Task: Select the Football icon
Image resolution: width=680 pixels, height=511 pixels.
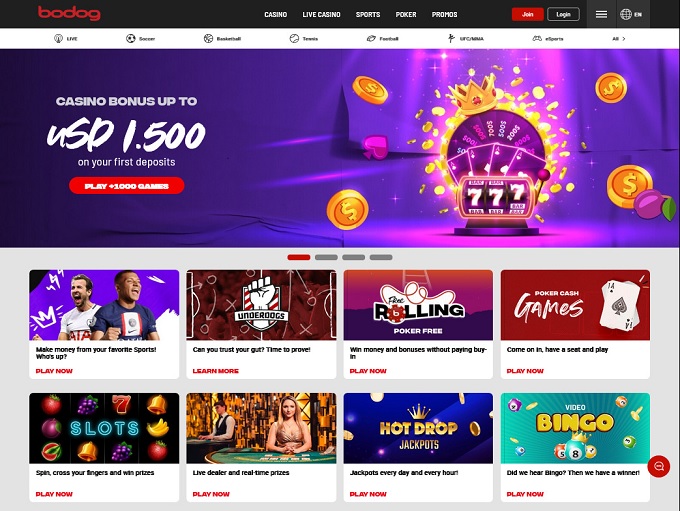Action: [371, 39]
